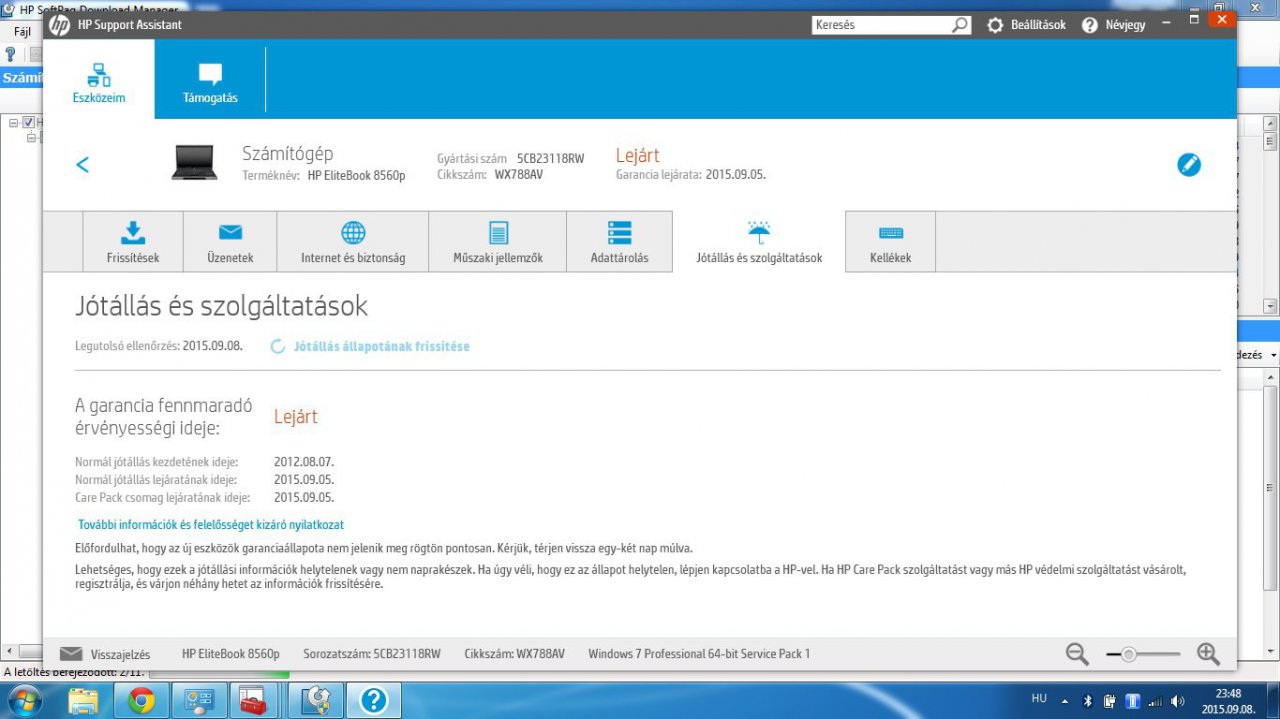Screen dimensions: 1280x719
Task: Open the Műszaki jellemzők tab
Action: tap(498, 242)
